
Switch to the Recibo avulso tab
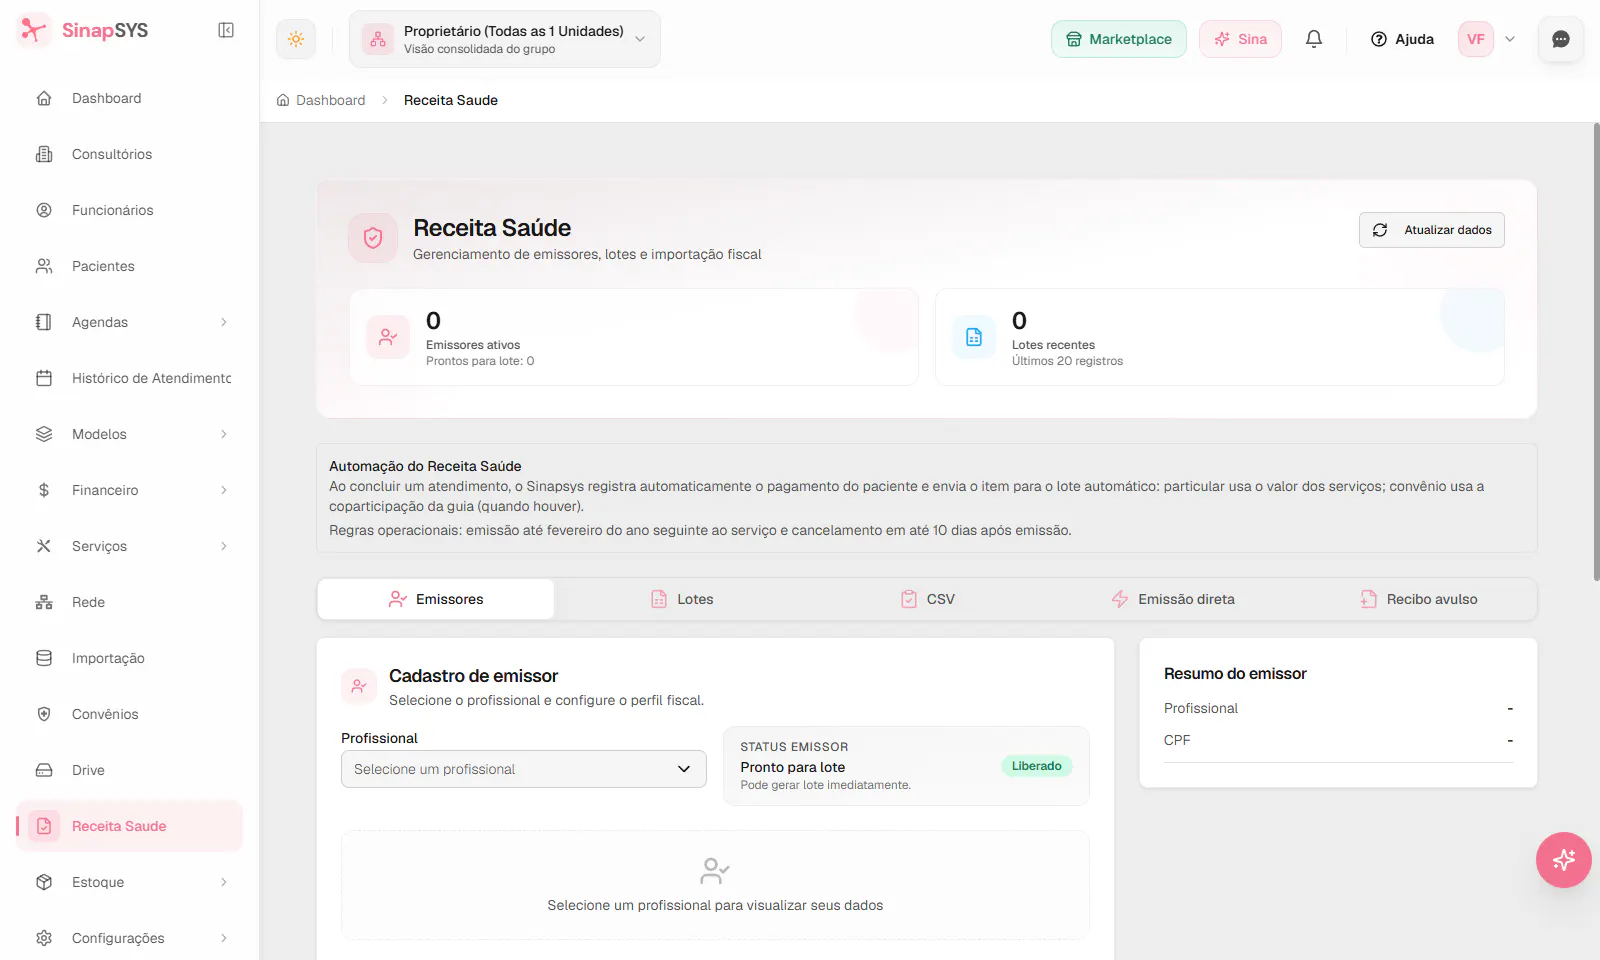coord(1419,599)
